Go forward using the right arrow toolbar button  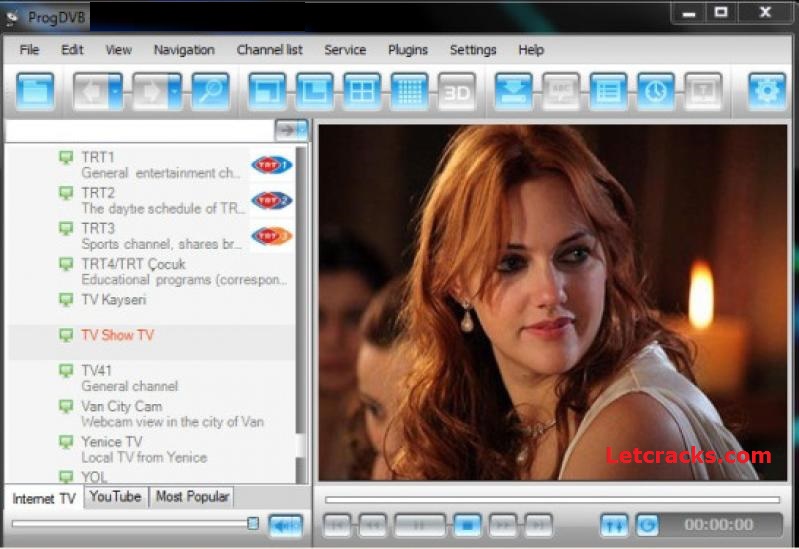pos(151,92)
